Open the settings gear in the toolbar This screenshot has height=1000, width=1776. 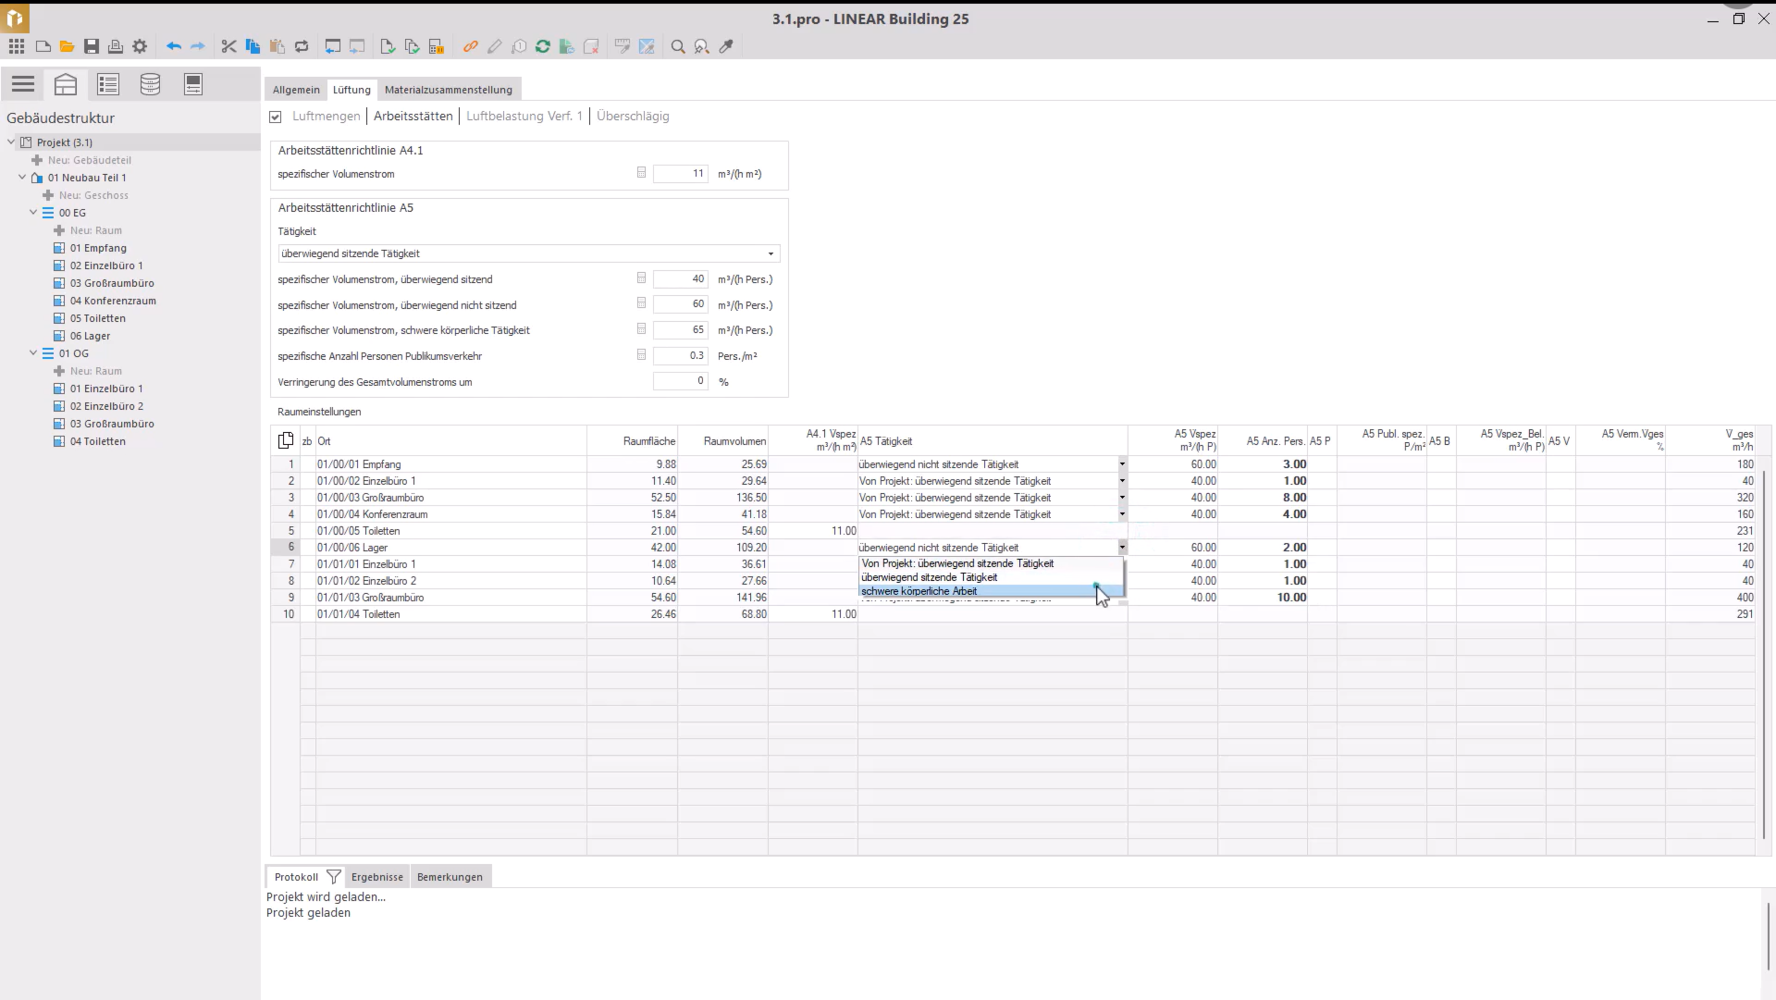(140, 46)
